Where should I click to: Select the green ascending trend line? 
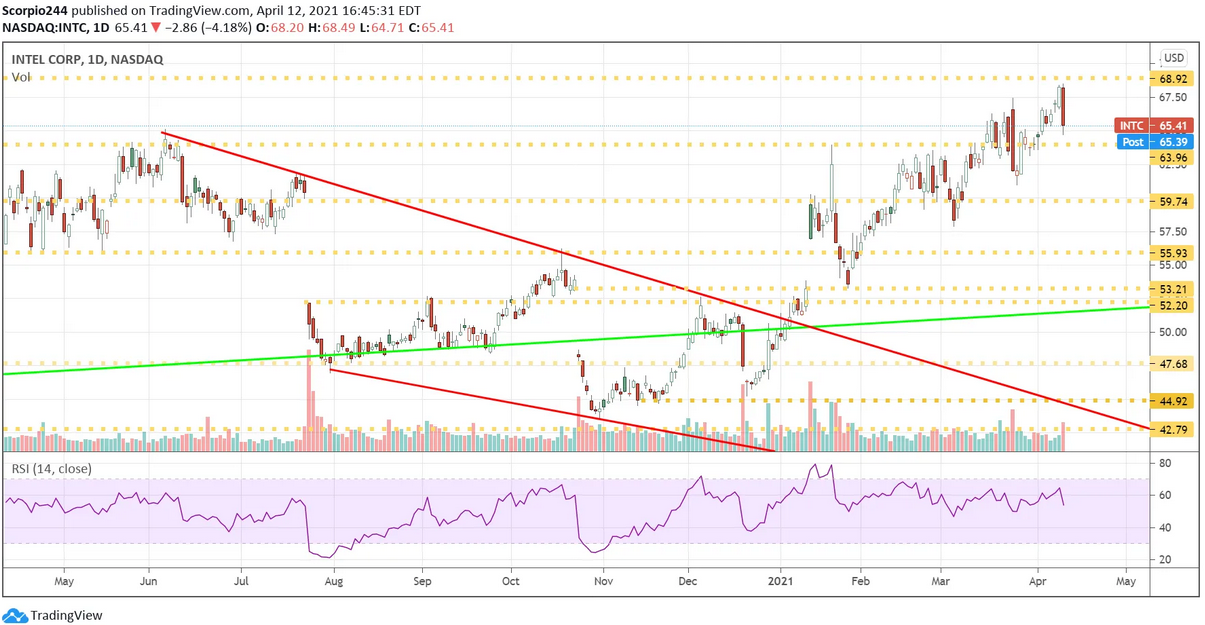click(x=576, y=341)
